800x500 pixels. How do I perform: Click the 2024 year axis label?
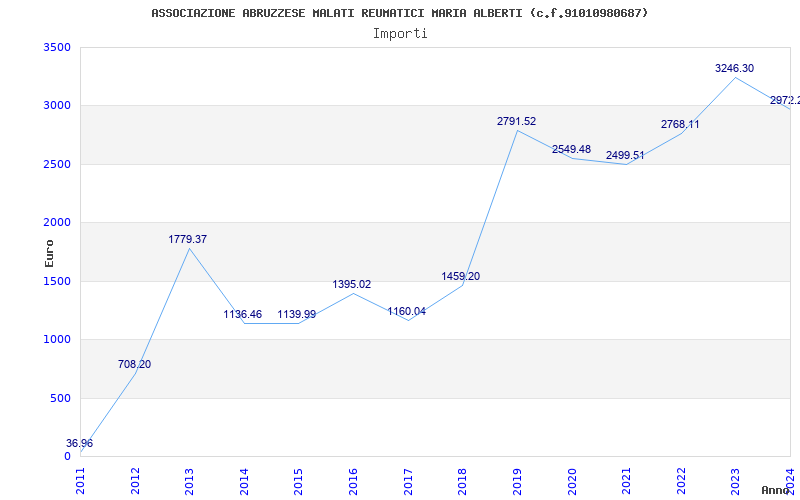tap(790, 481)
